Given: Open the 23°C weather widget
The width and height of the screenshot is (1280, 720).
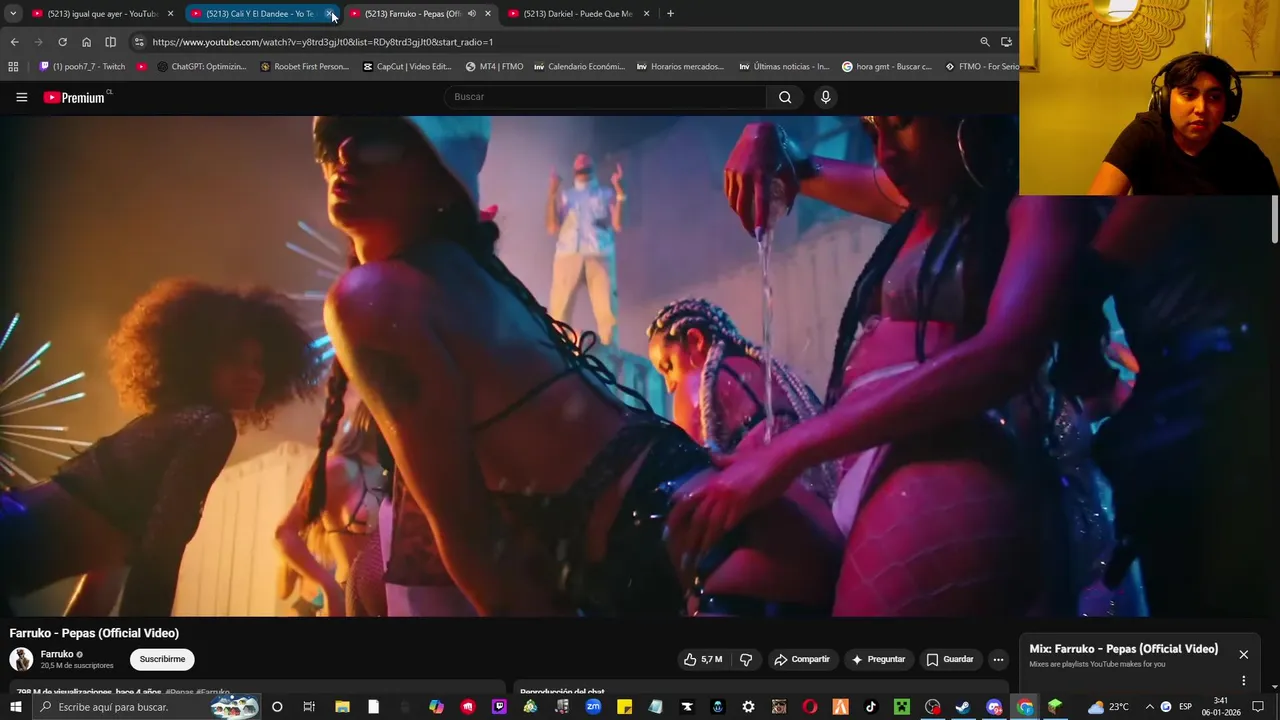Looking at the screenshot, I should [1109, 707].
